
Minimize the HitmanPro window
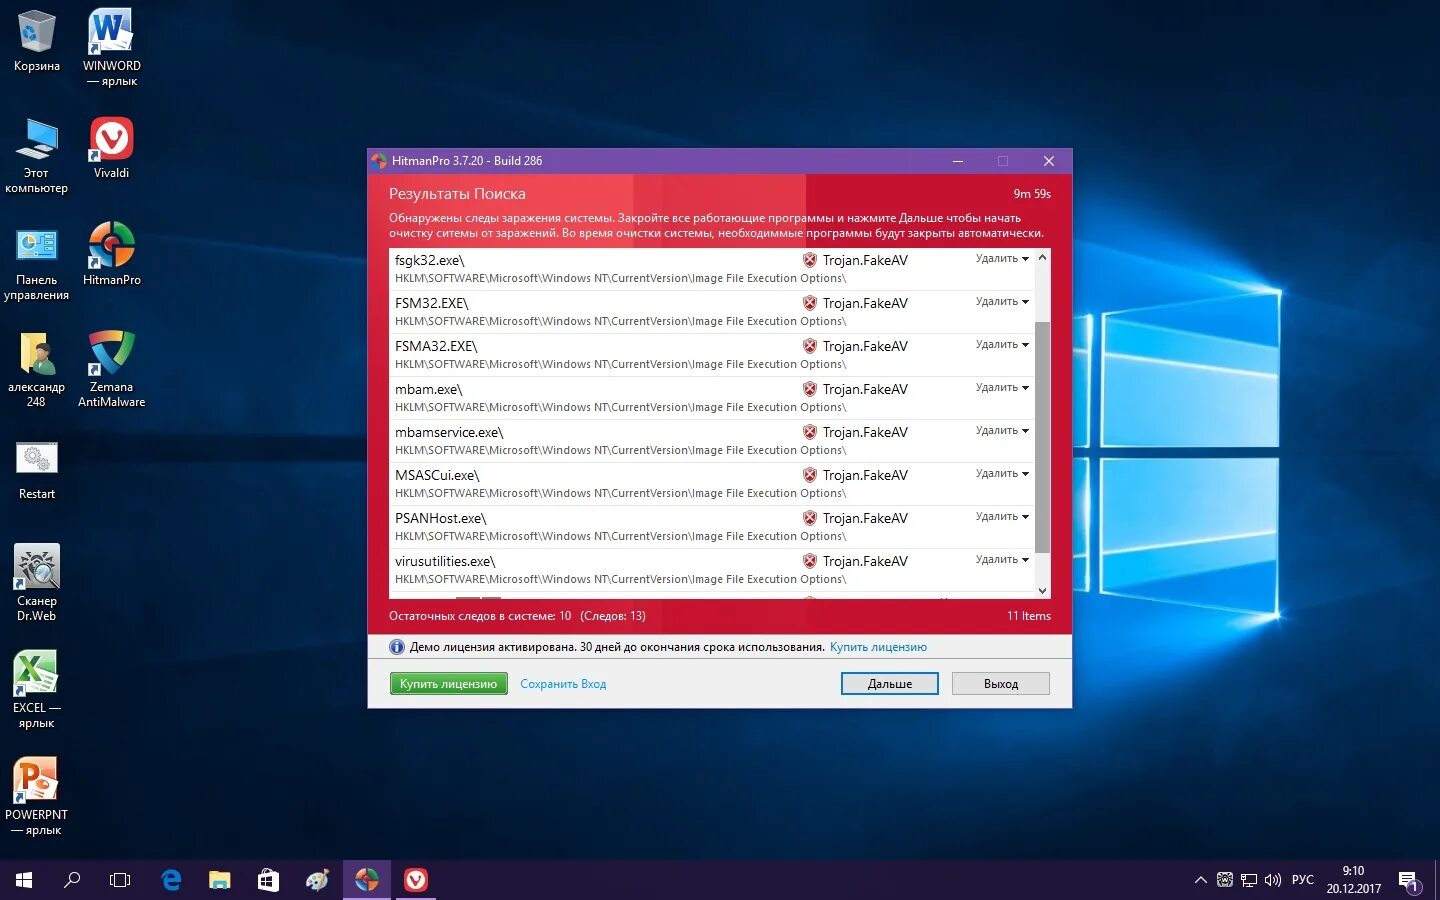[957, 161]
